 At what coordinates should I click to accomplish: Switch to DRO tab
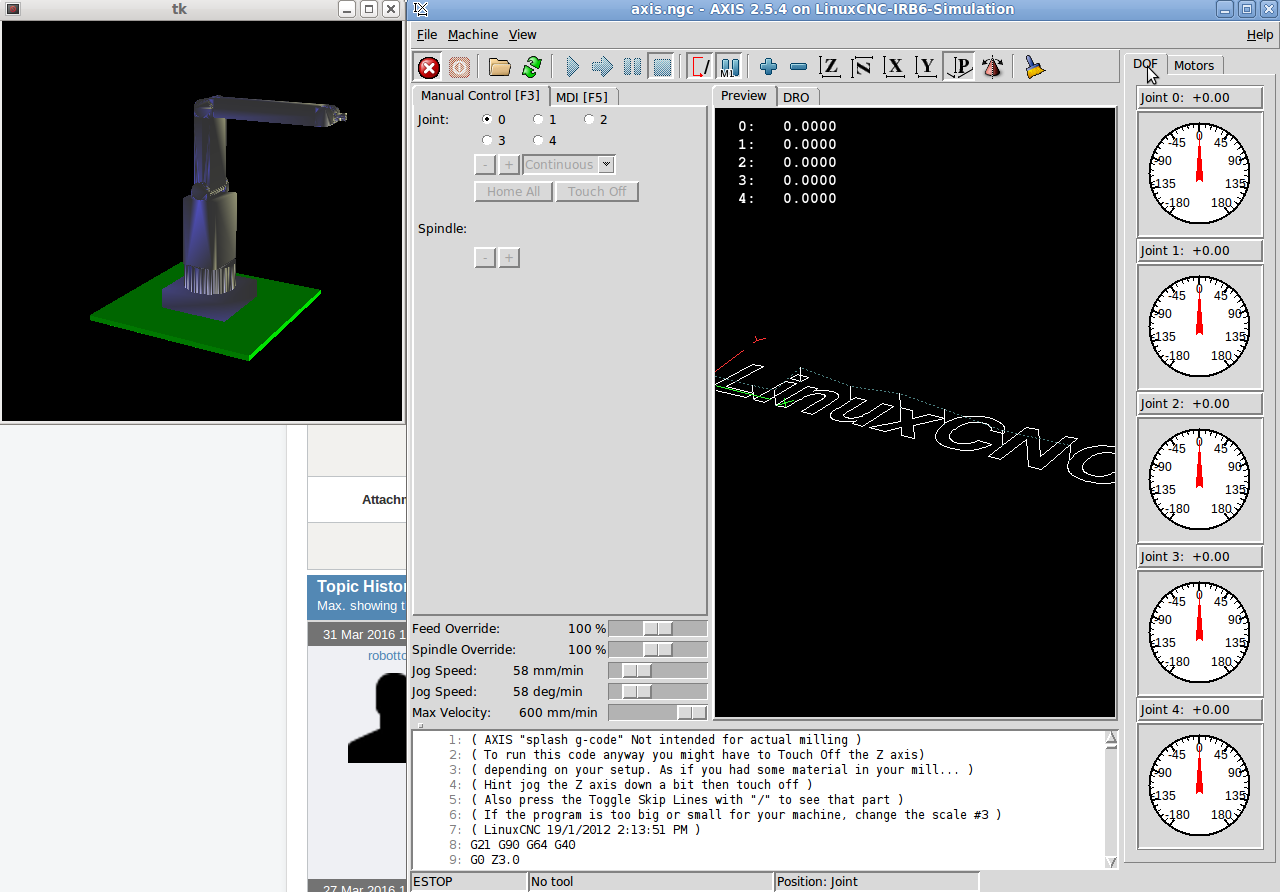(796, 97)
